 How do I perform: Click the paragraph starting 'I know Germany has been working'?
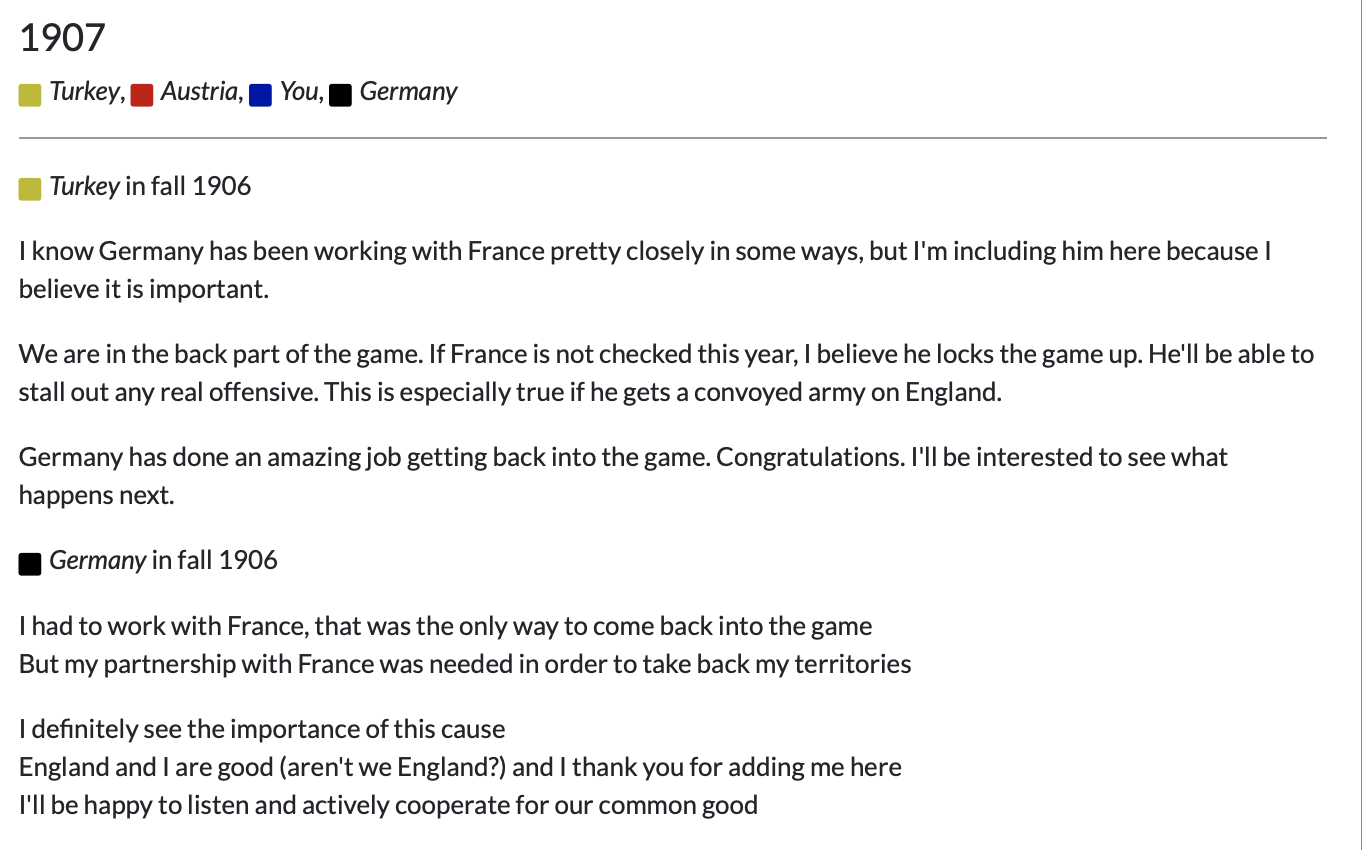coord(645,270)
